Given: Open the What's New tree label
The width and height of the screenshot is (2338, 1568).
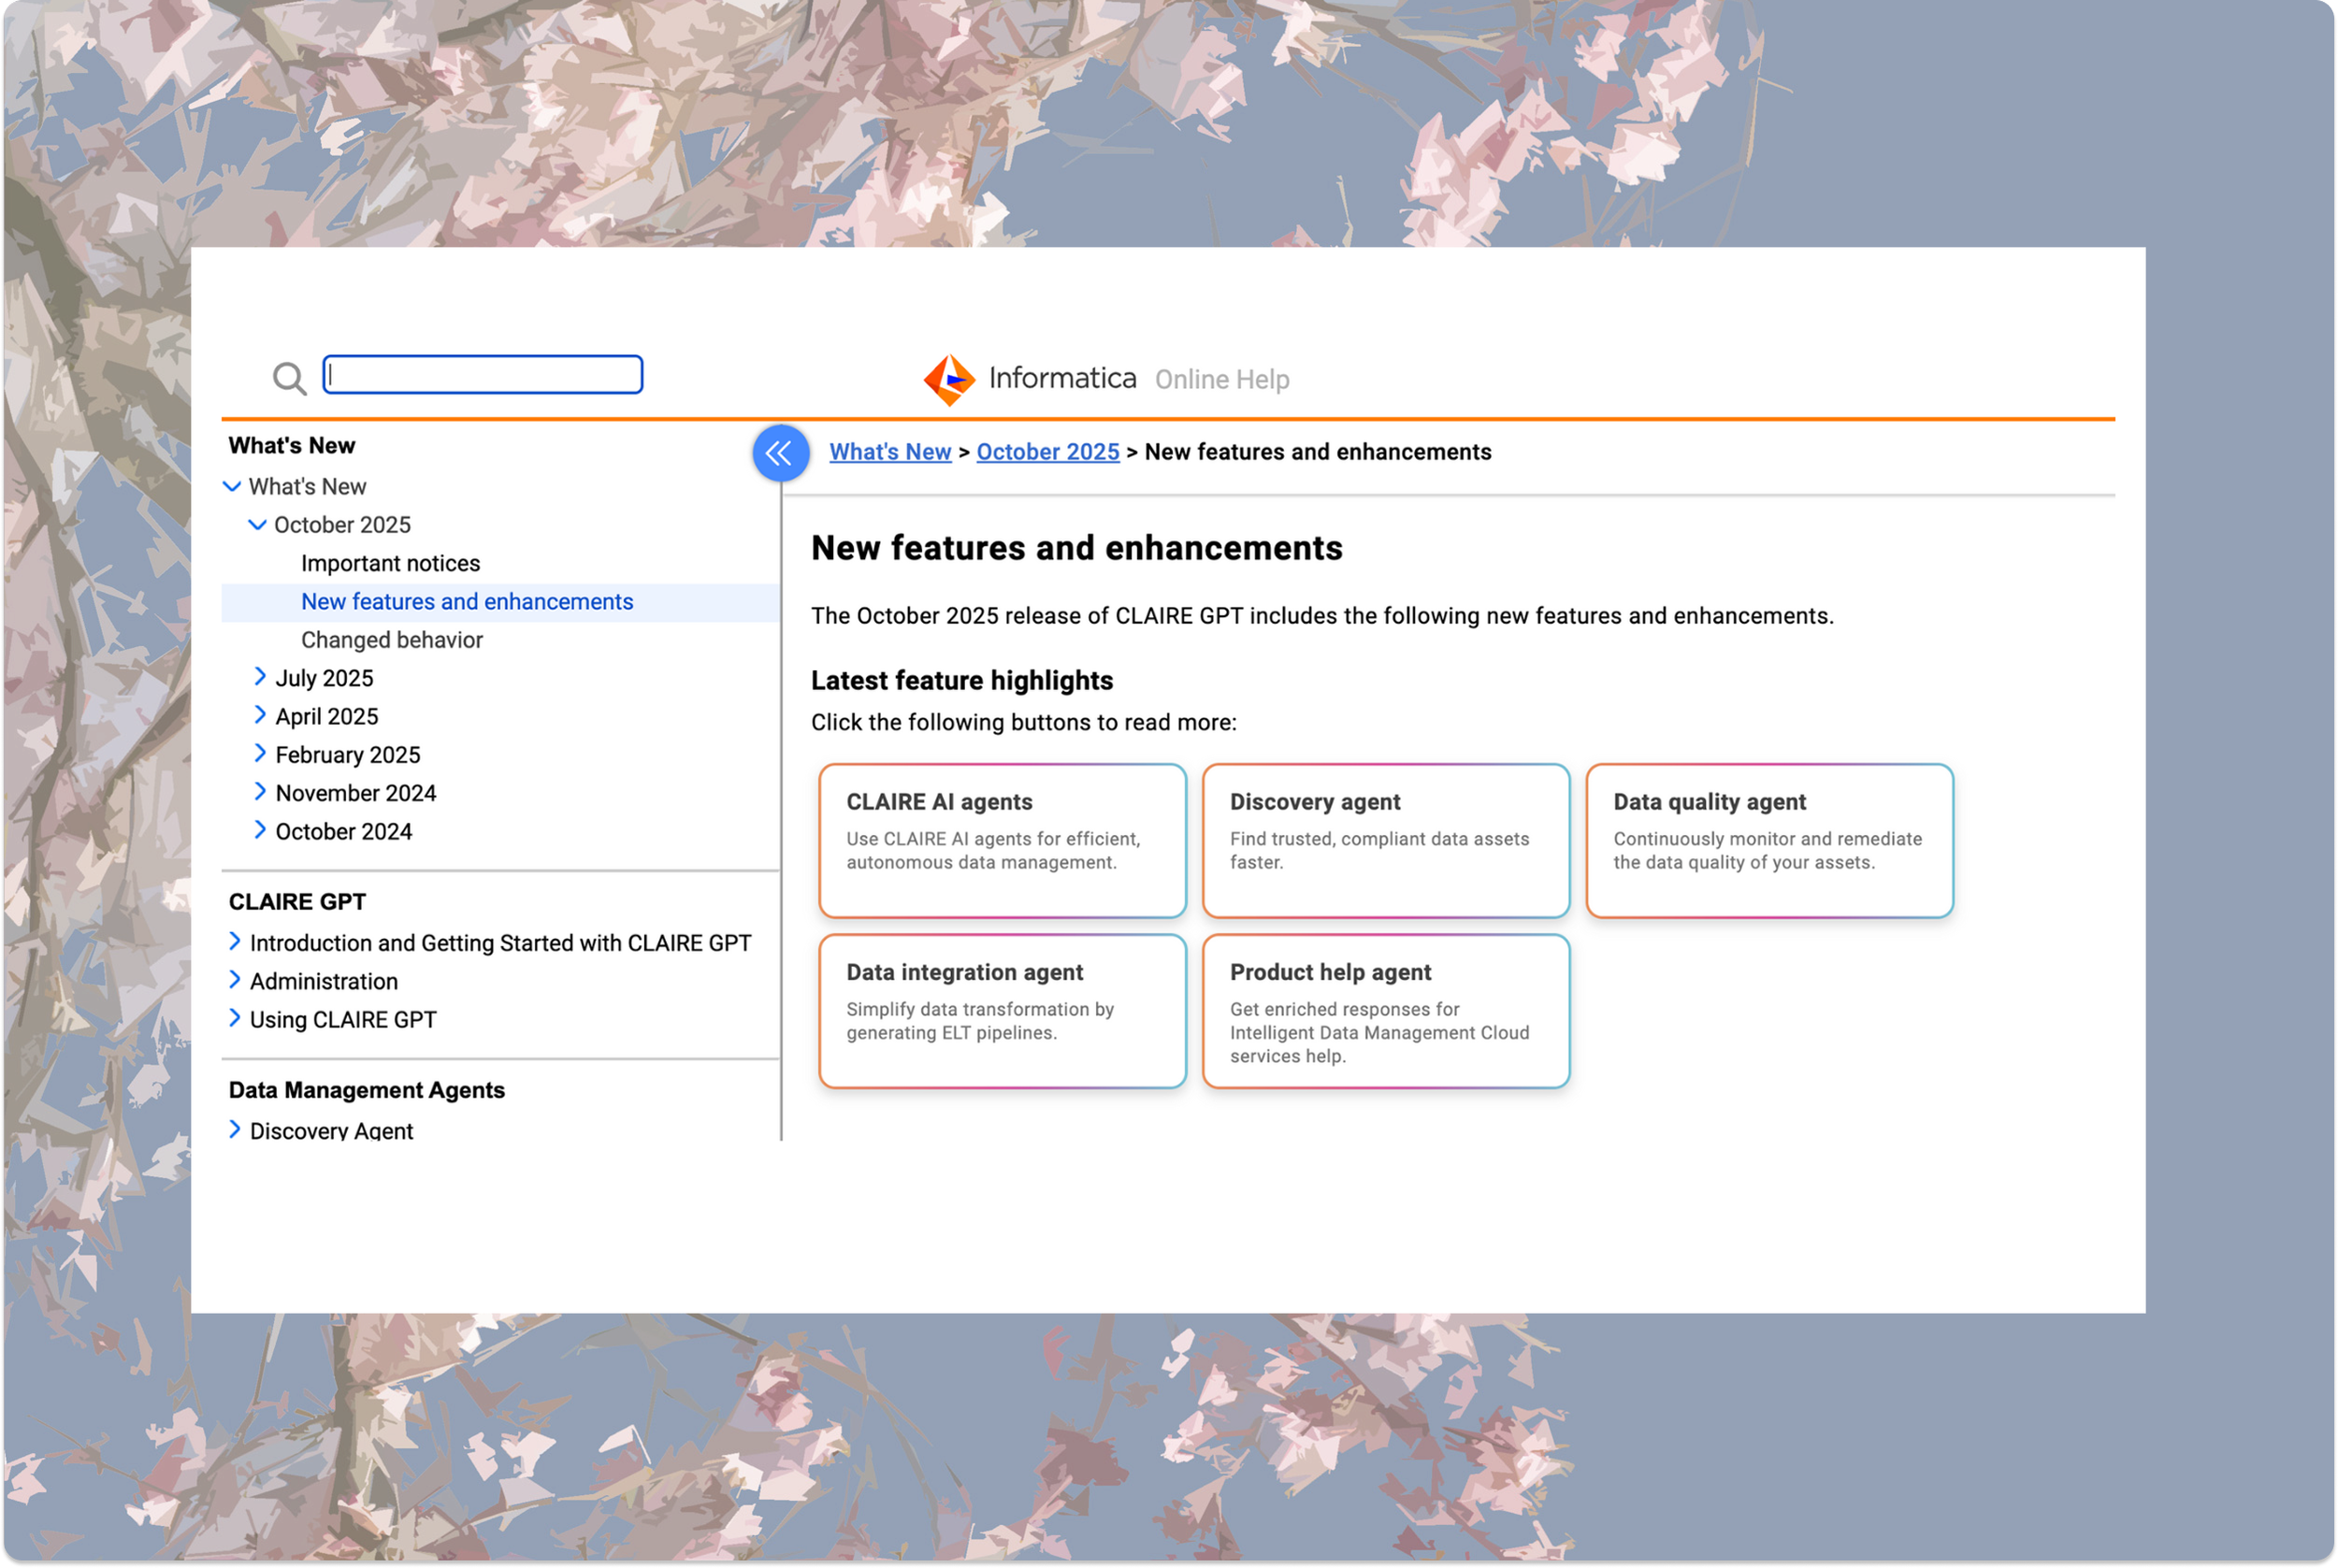Looking at the screenshot, I should [307, 487].
